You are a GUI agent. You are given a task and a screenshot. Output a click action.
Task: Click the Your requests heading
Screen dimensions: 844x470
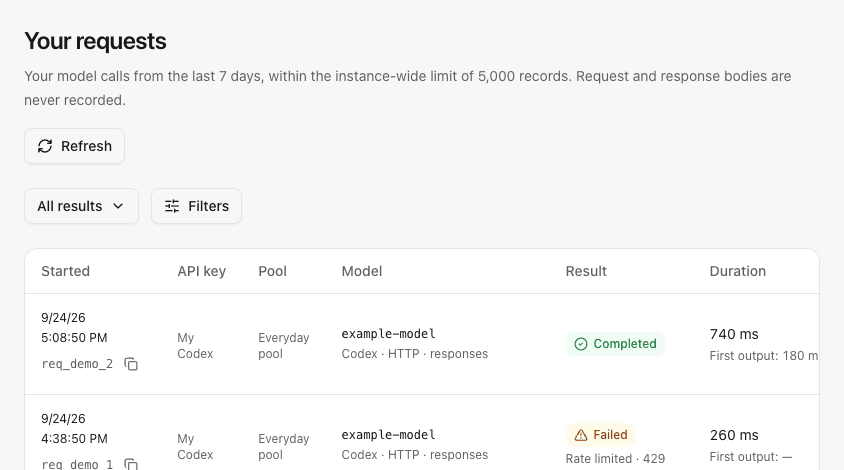pyautogui.click(x=95, y=41)
